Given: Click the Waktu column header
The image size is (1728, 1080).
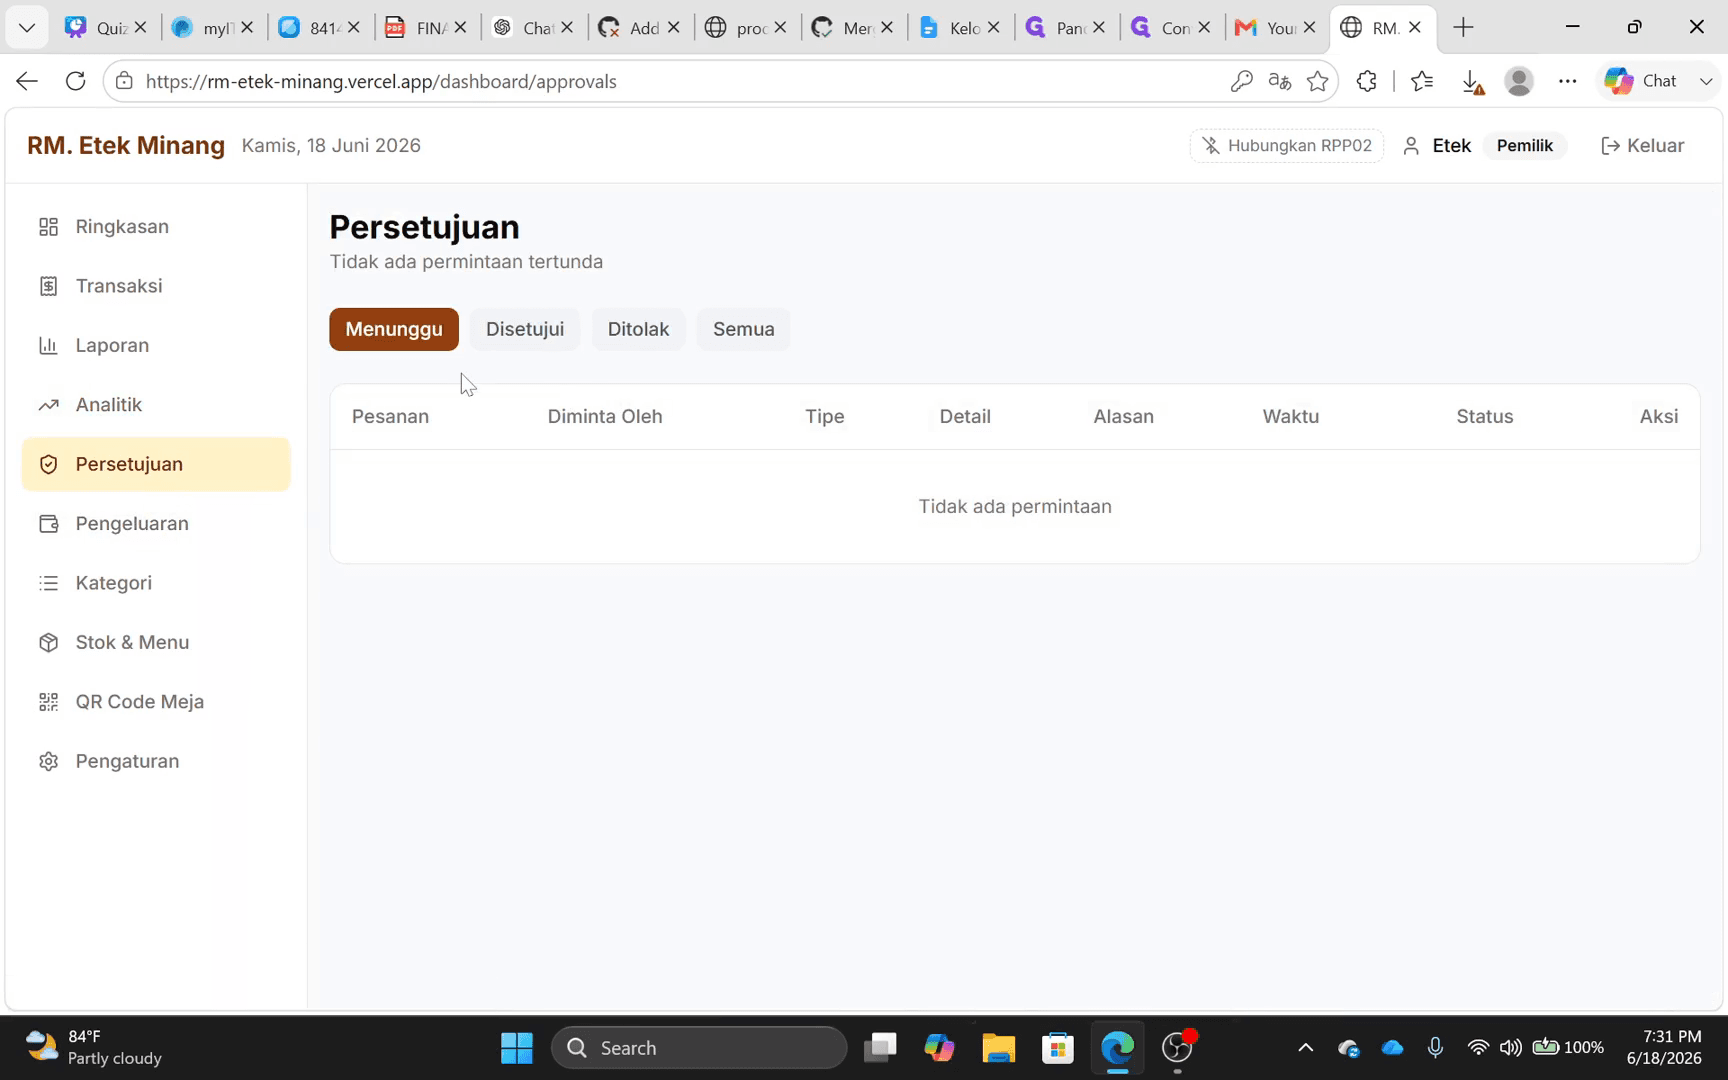Looking at the screenshot, I should click(1290, 417).
